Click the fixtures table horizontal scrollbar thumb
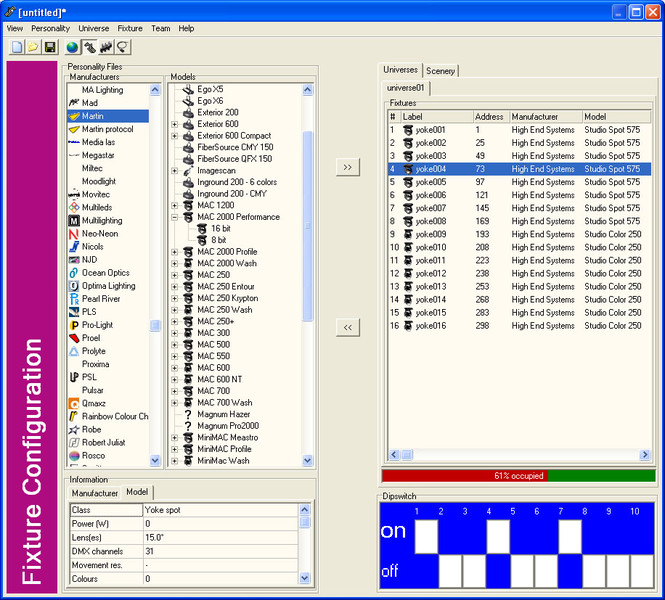Screen dimensions: 665x600 click(x=407, y=455)
